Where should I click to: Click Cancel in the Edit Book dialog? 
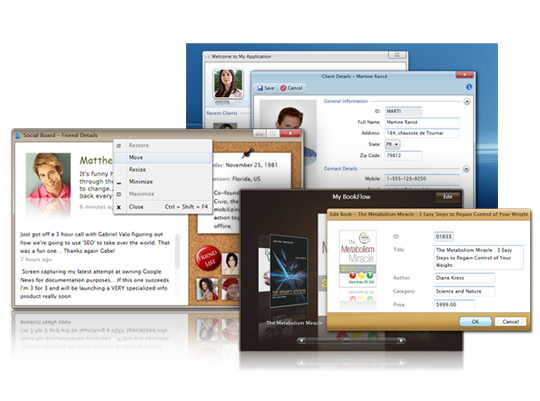[x=510, y=321]
